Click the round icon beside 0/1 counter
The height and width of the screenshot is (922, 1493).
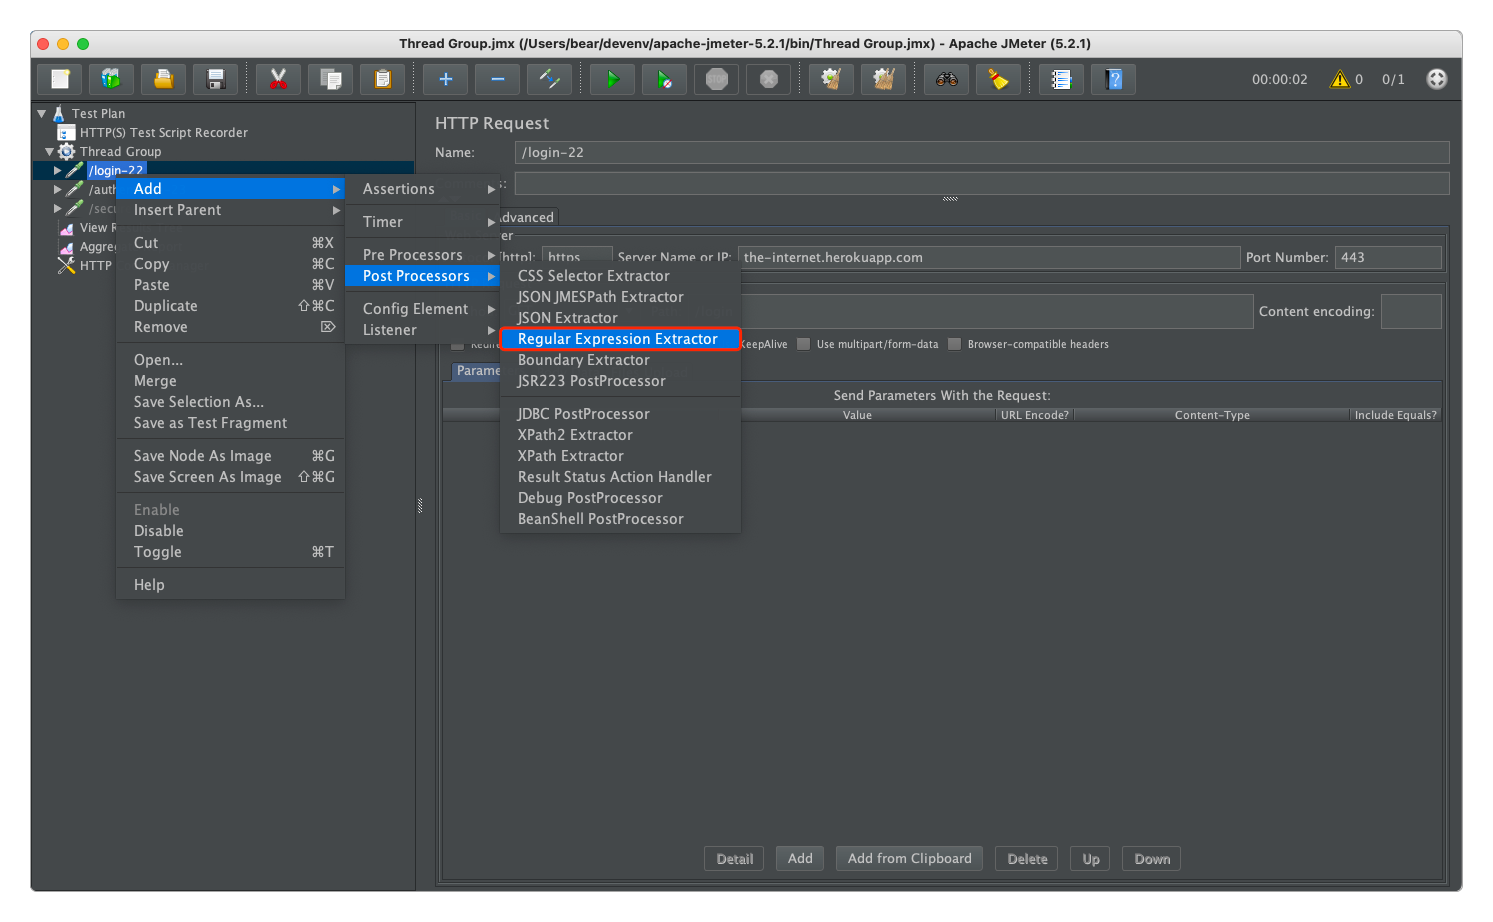click(1436, 79)
